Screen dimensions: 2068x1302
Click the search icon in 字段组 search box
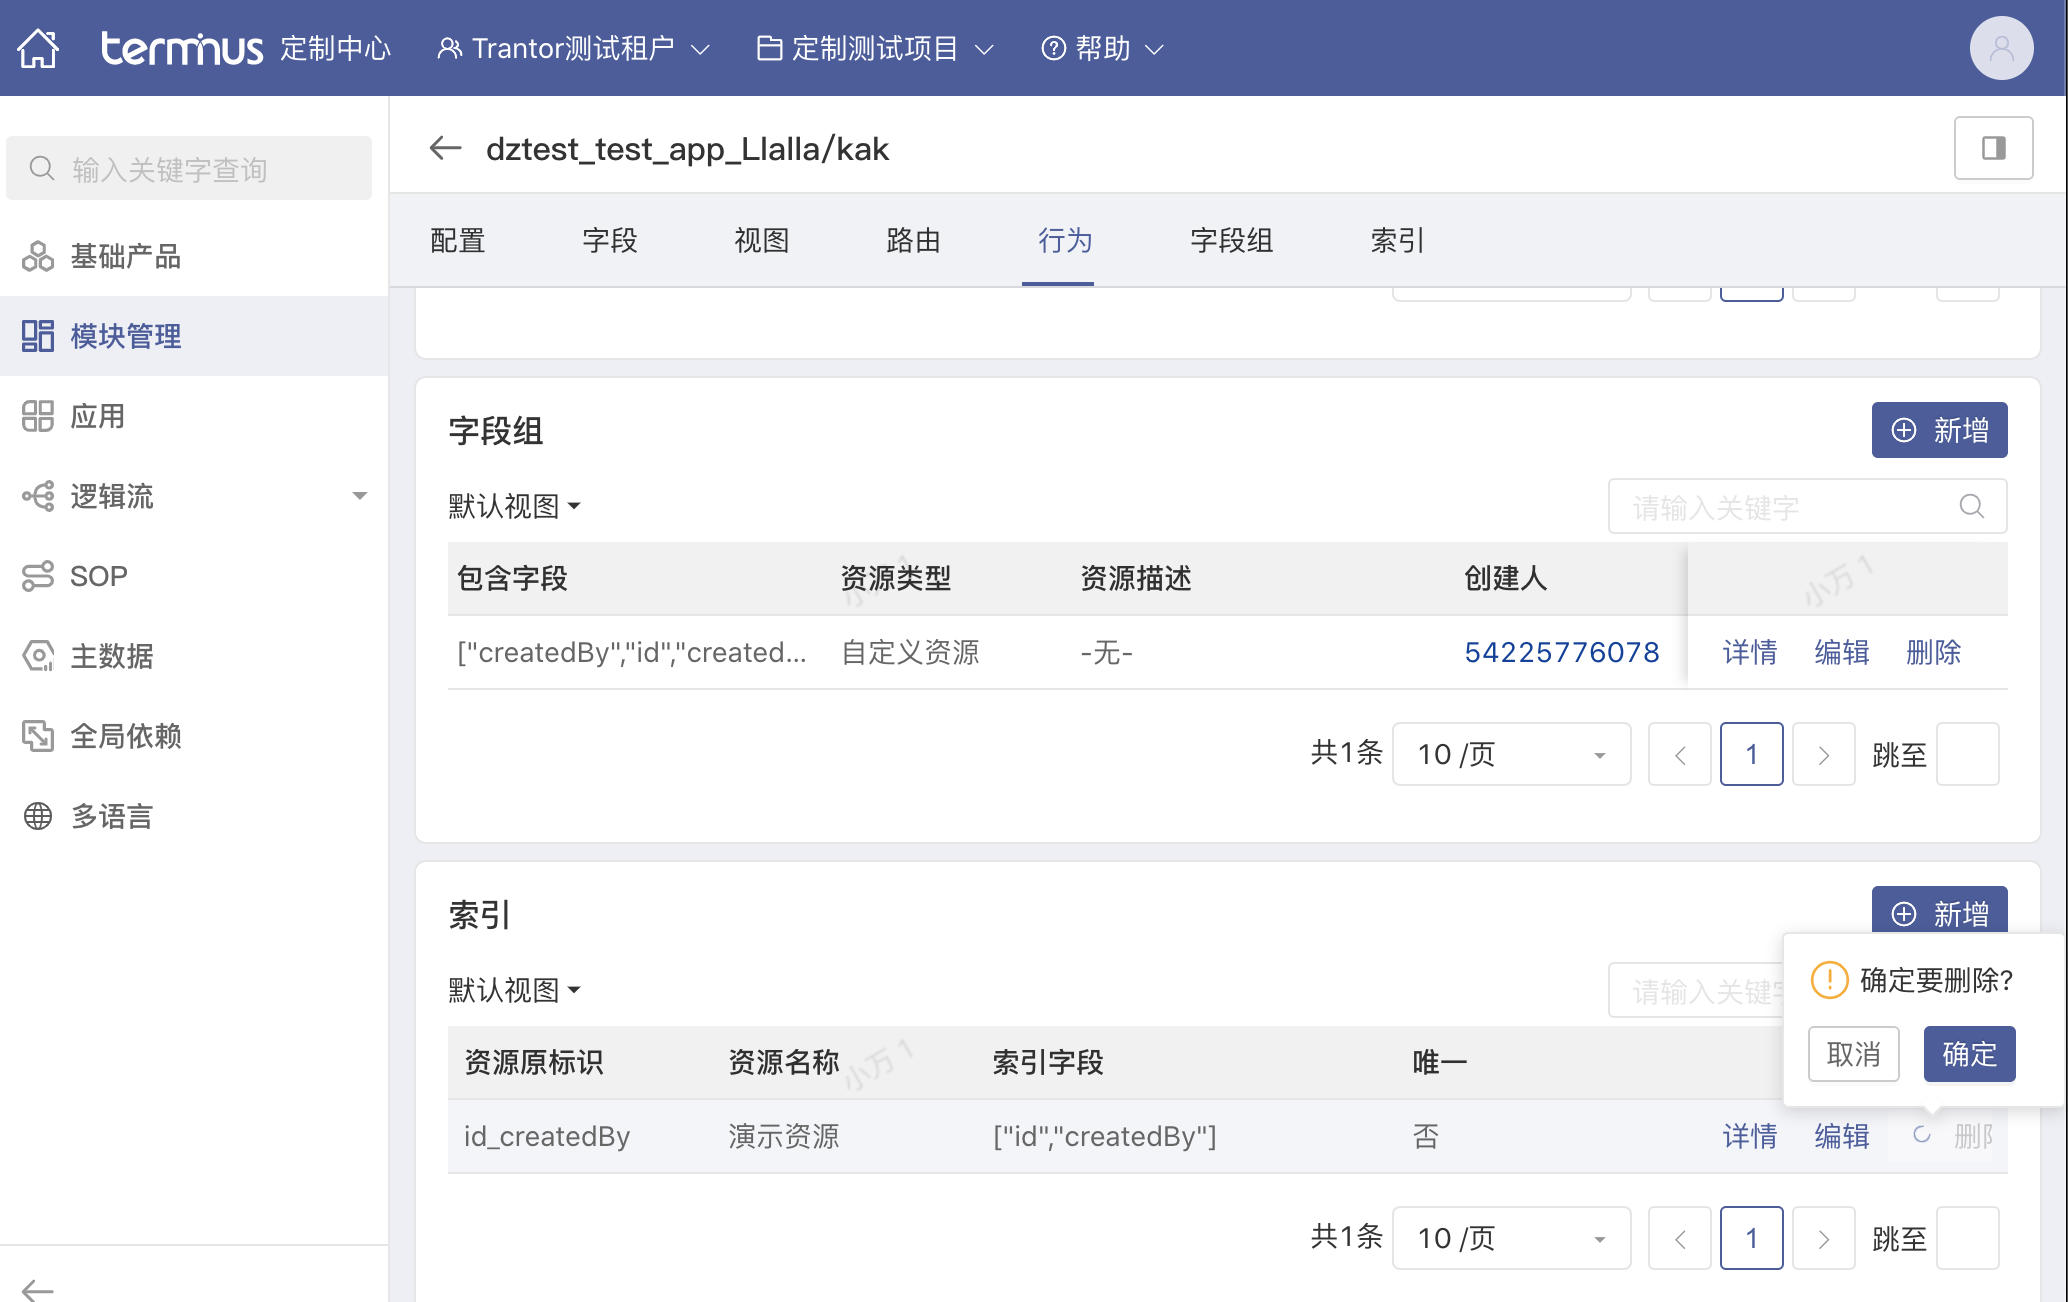click(x=1971, y=506)
